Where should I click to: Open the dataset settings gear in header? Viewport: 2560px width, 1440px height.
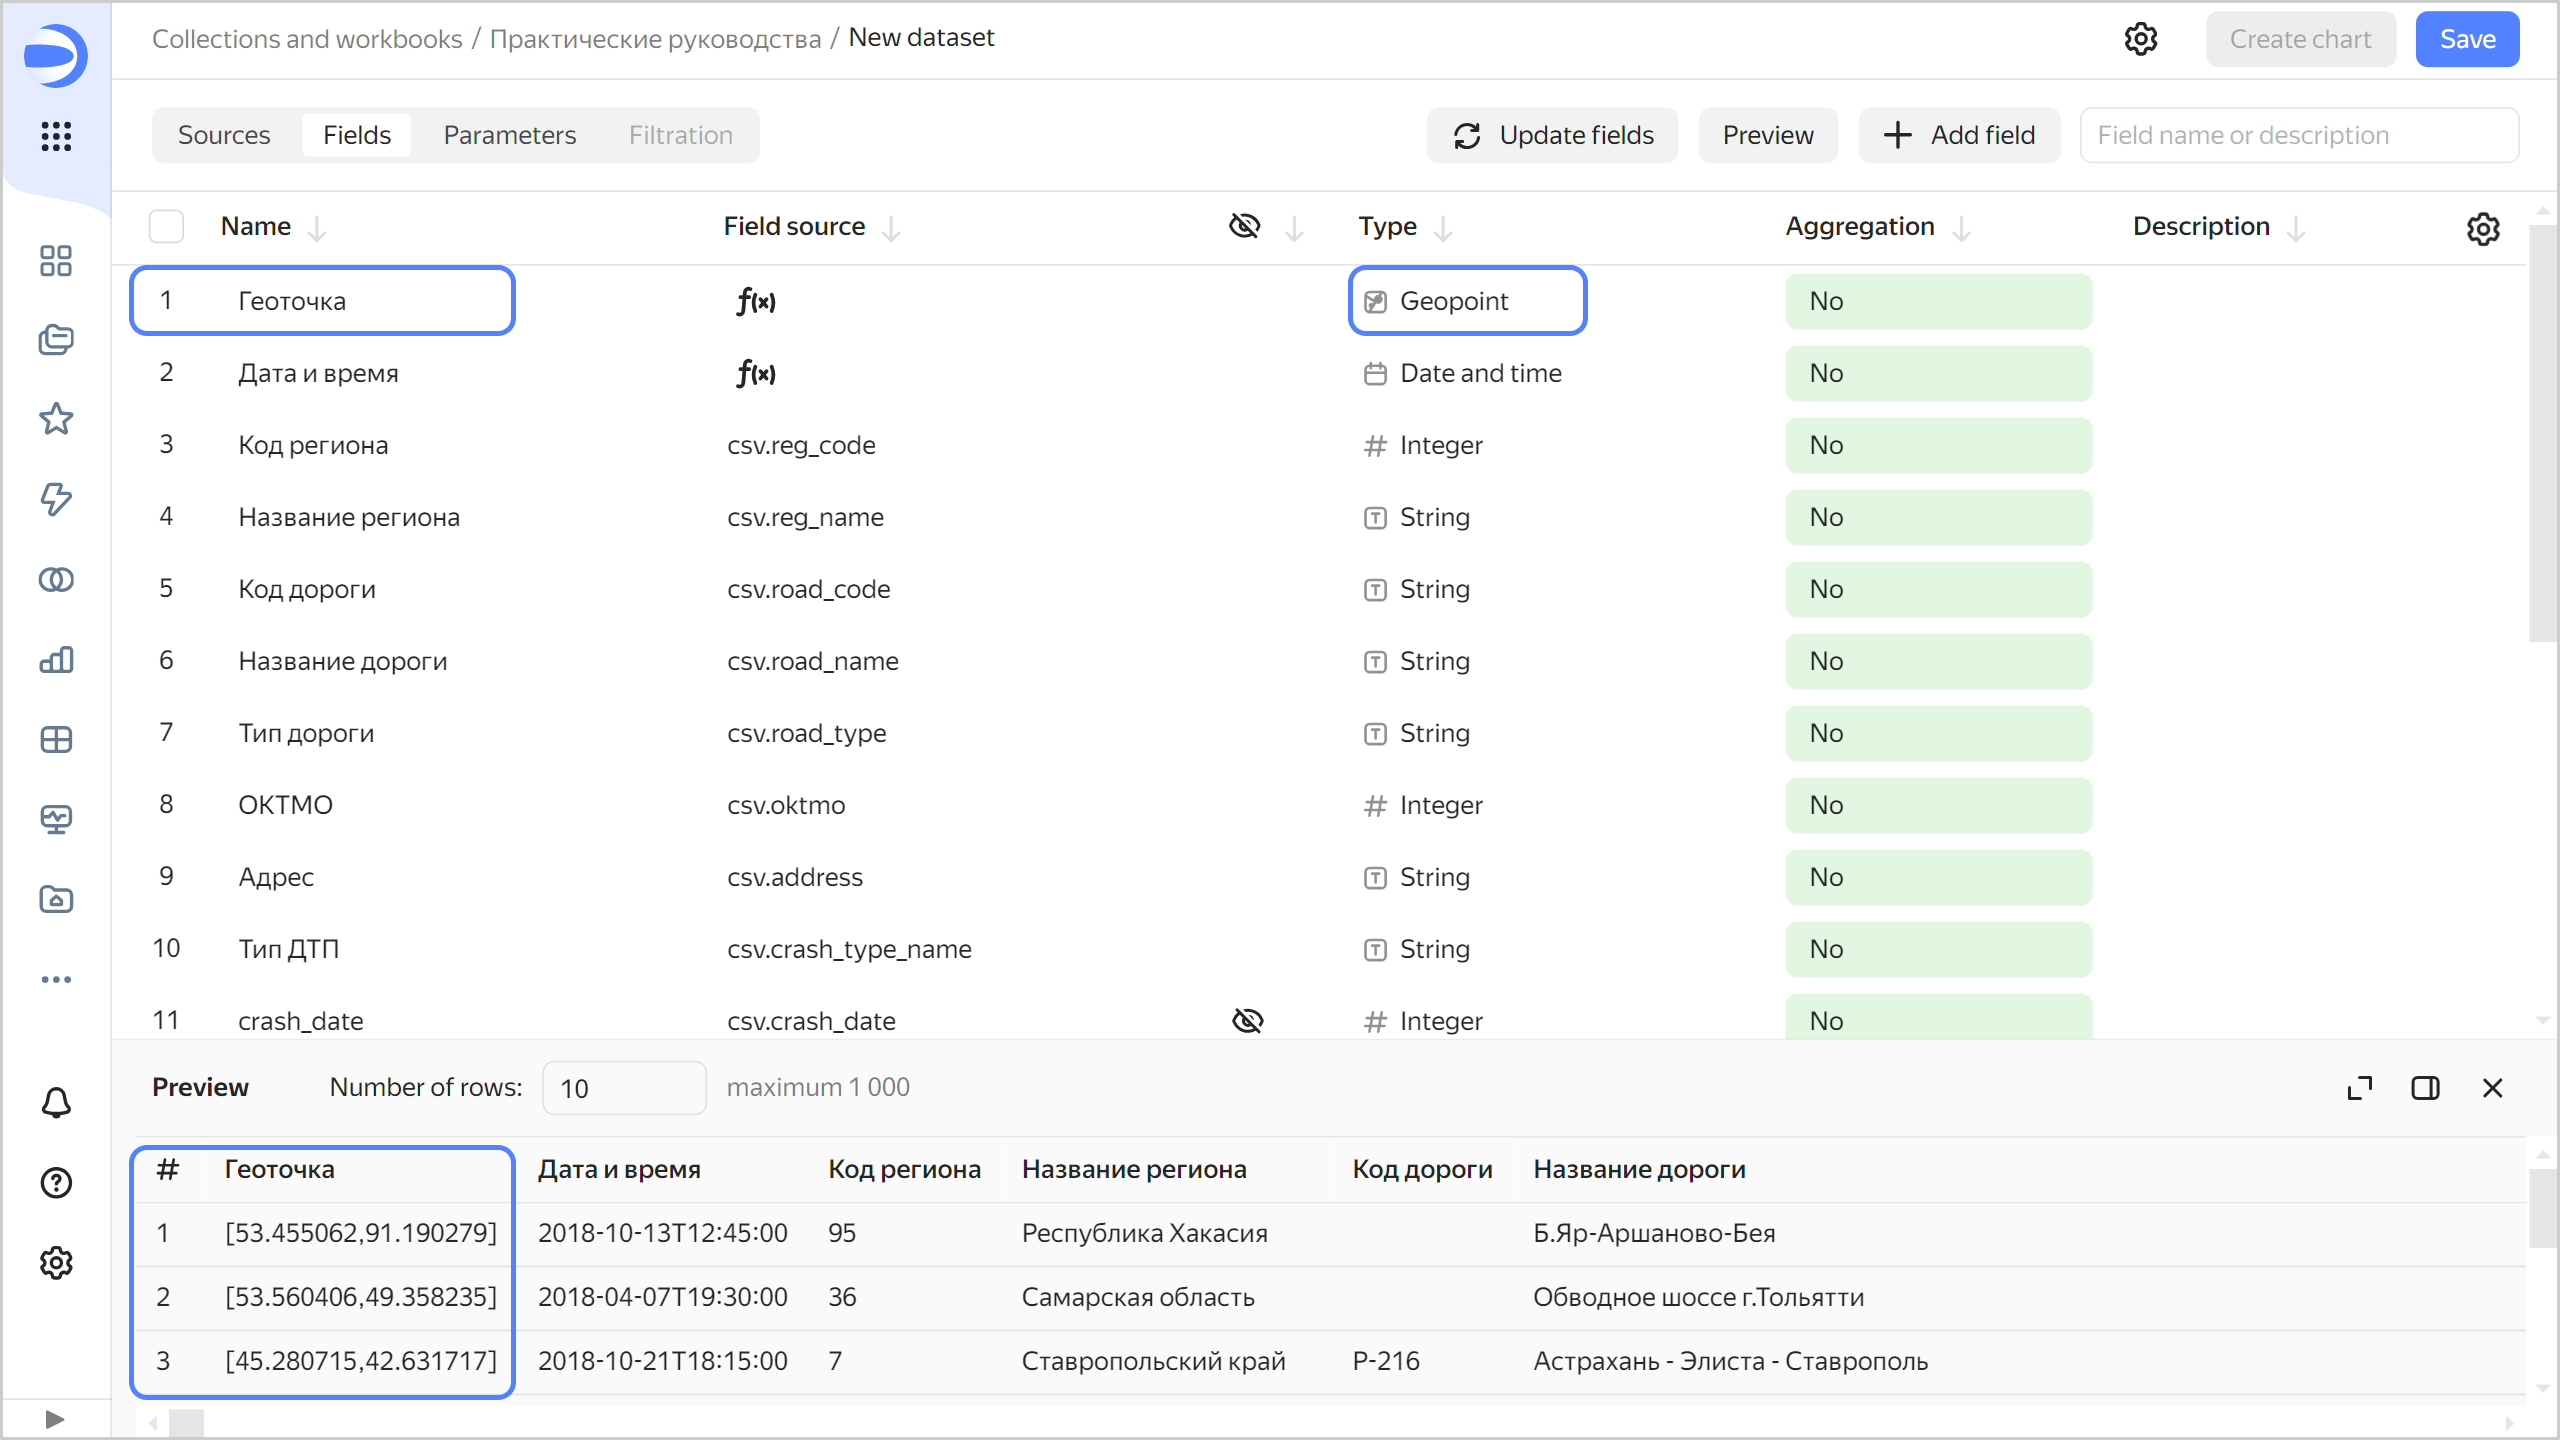[x=2140, y=39]
